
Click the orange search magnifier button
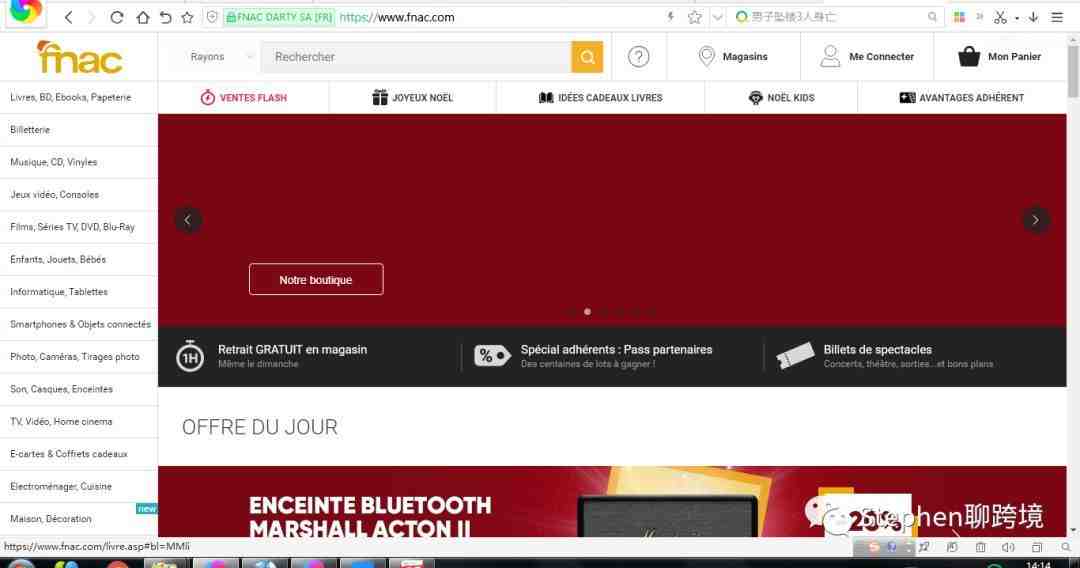point(587,57)
